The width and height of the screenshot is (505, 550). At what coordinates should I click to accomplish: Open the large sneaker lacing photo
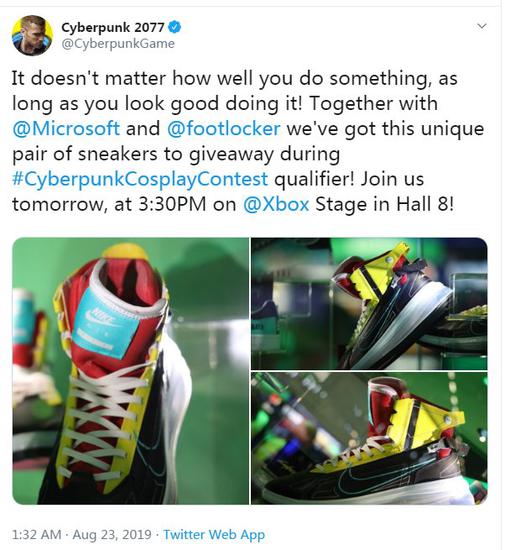[130, 371]
